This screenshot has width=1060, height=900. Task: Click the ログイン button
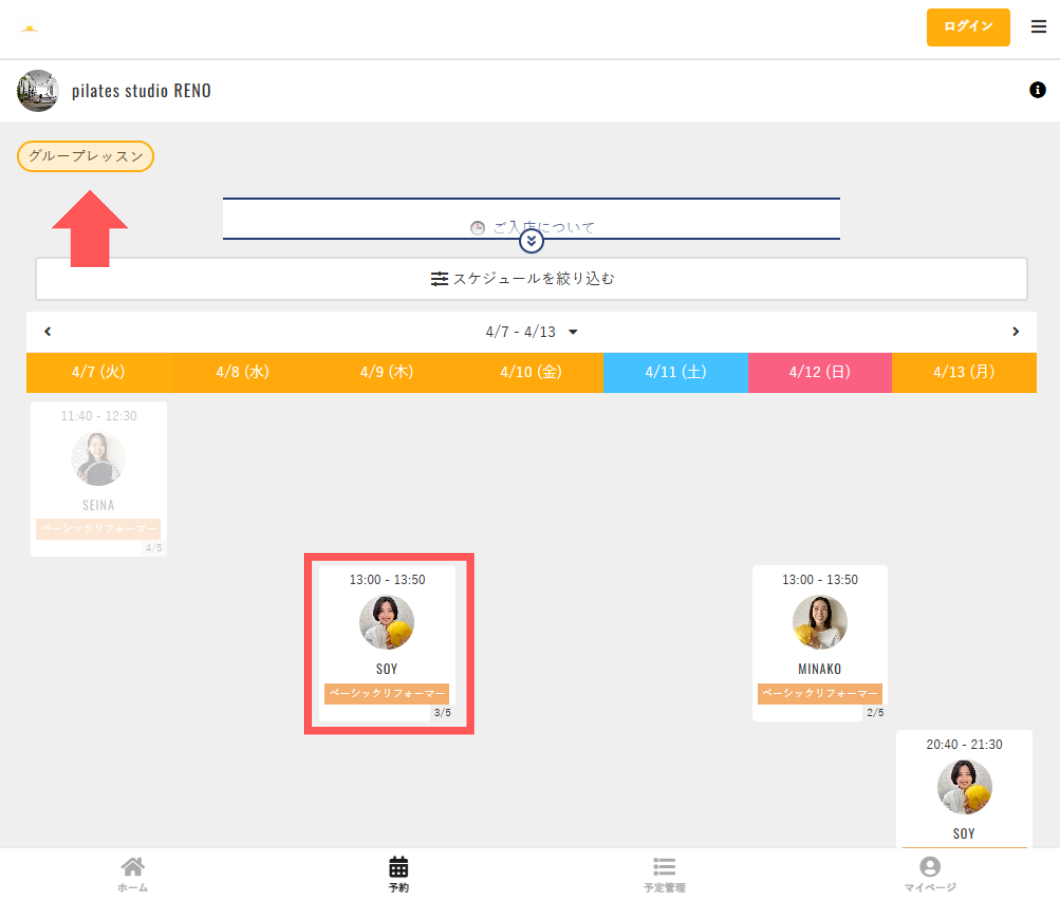pos(967,27)
